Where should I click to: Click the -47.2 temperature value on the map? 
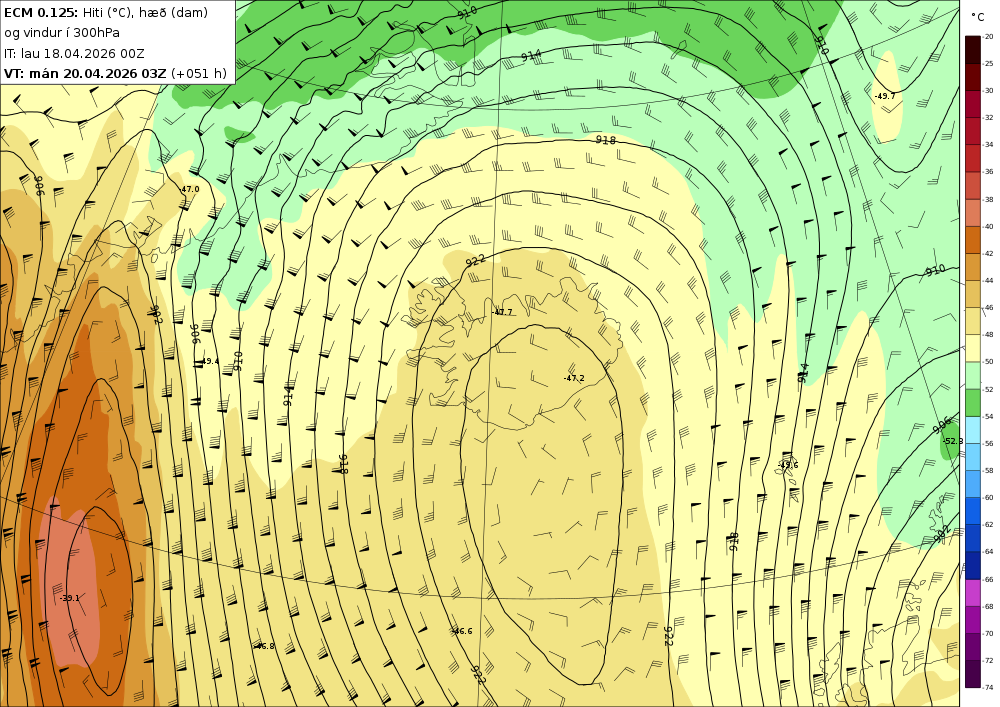574,378
